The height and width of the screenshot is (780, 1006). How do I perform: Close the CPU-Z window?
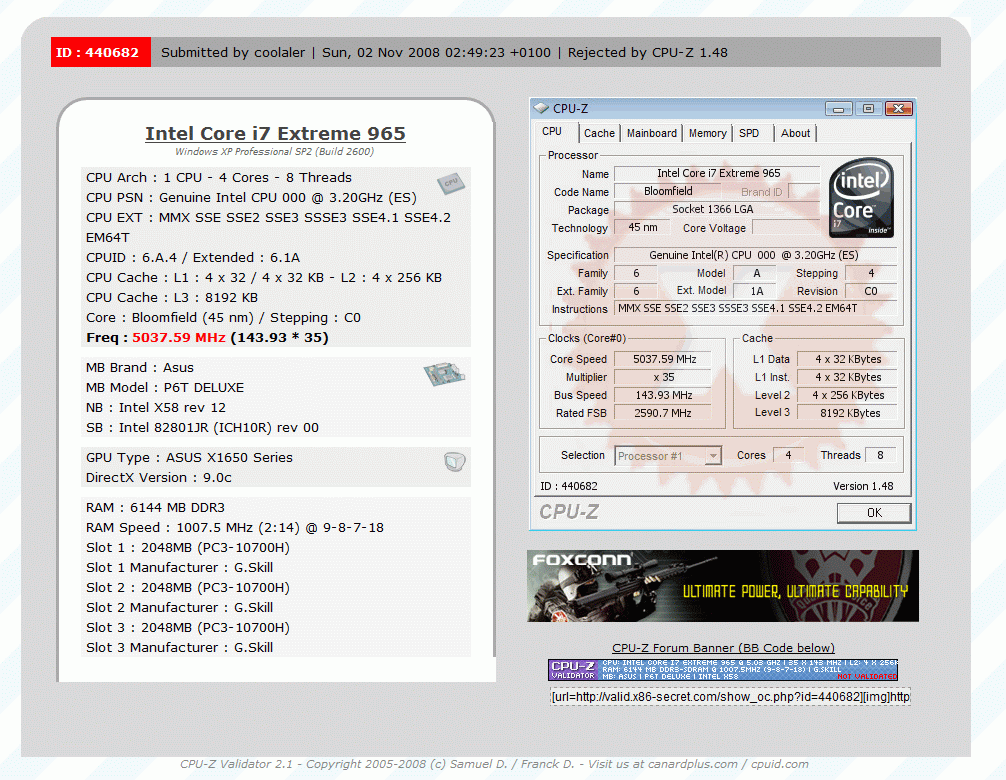click(x=899, y=108)
